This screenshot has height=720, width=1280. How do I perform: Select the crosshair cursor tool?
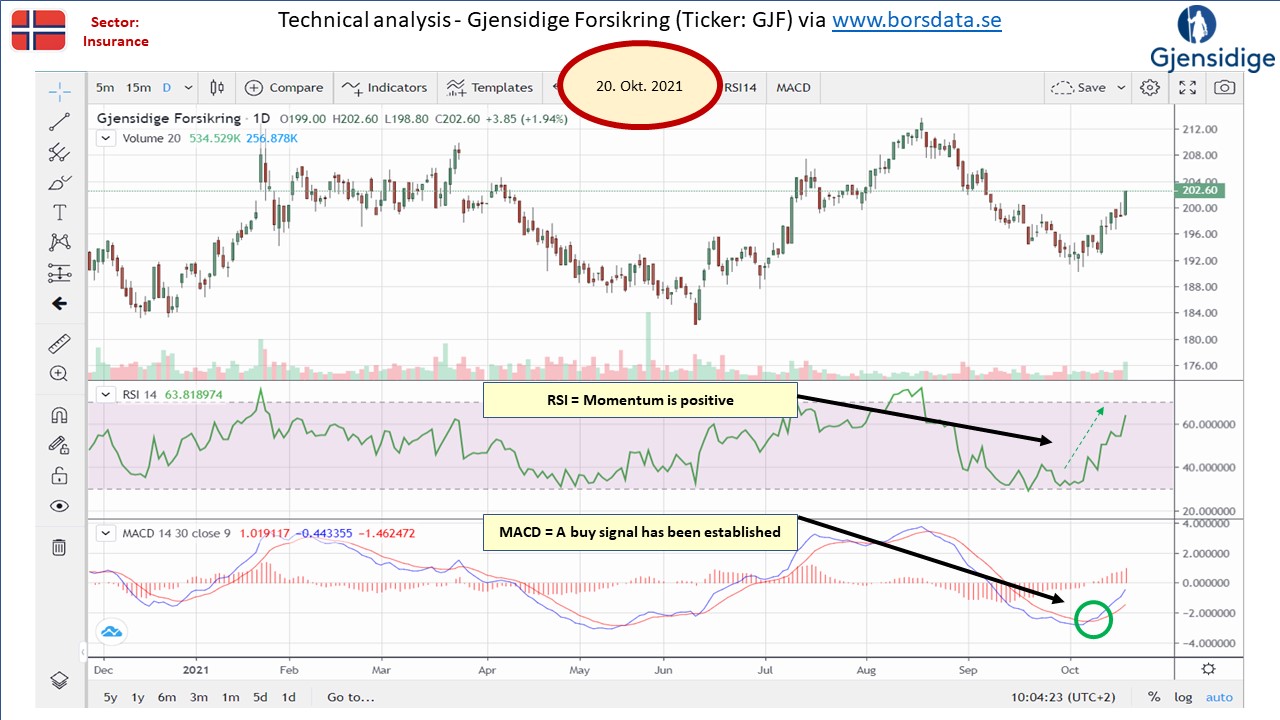(59, 92)
